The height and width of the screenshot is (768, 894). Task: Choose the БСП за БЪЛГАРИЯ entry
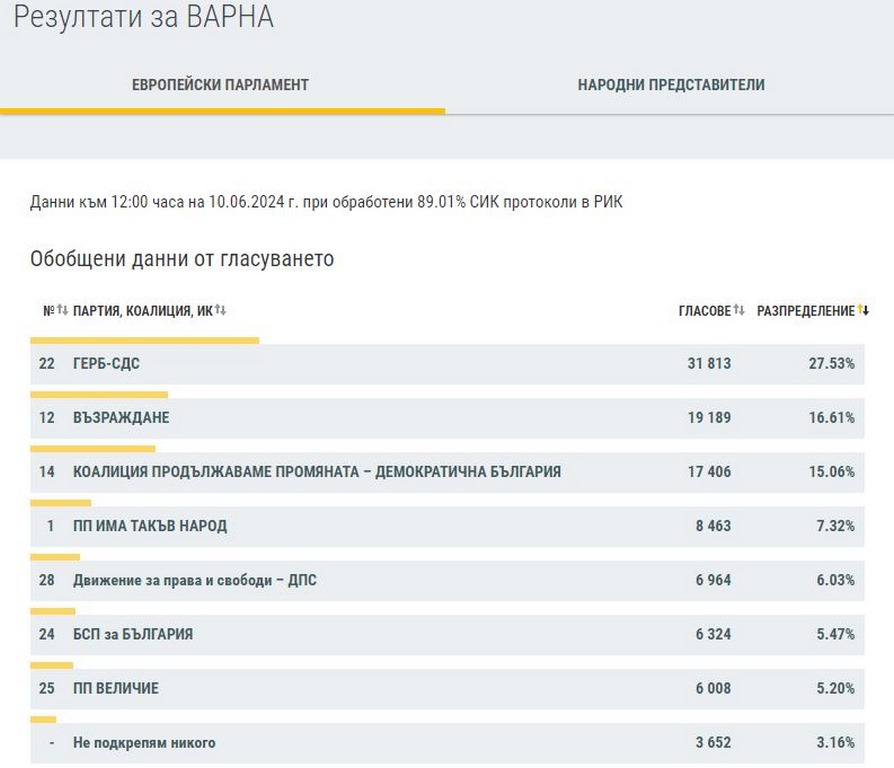(133, 634)
